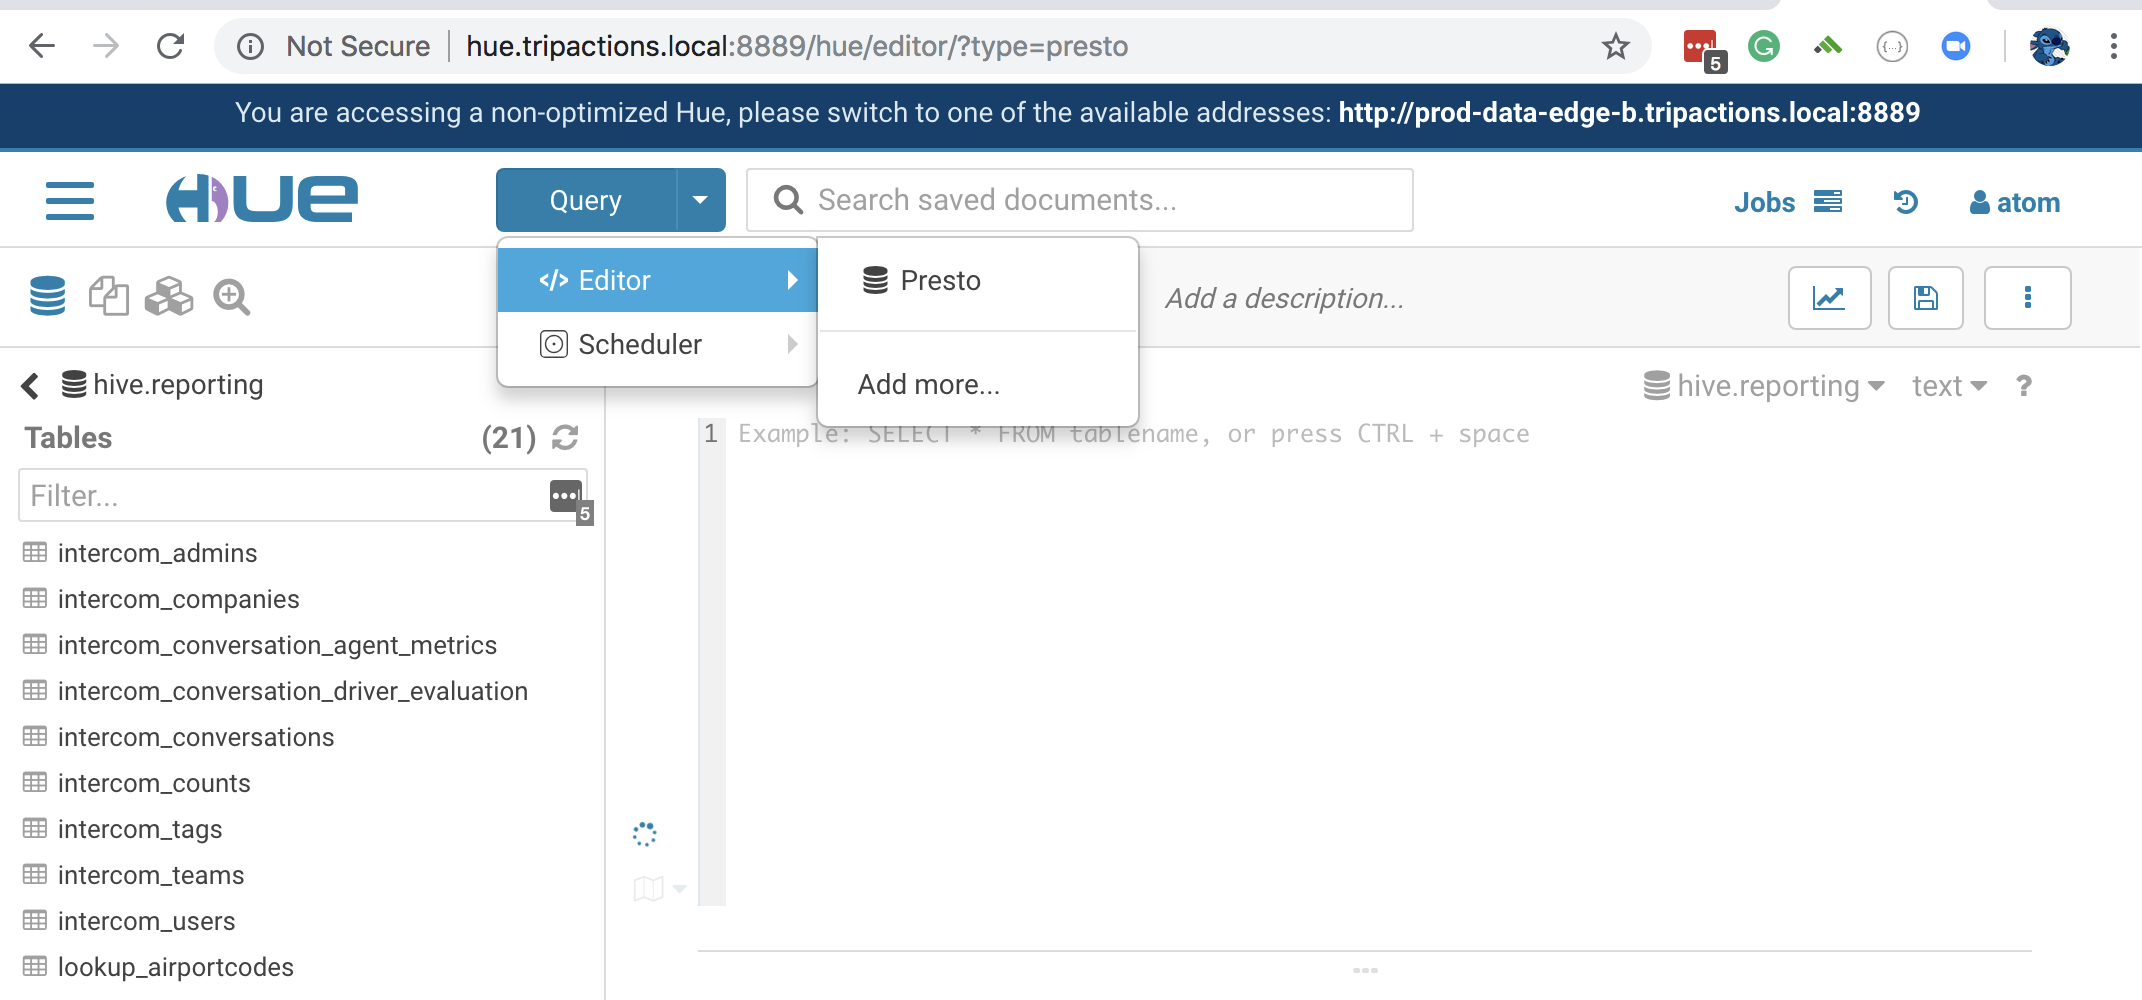Click the magnifier search icon in the assist bar
Screen dimensions: 2142x1000
(x=231, y=296)
